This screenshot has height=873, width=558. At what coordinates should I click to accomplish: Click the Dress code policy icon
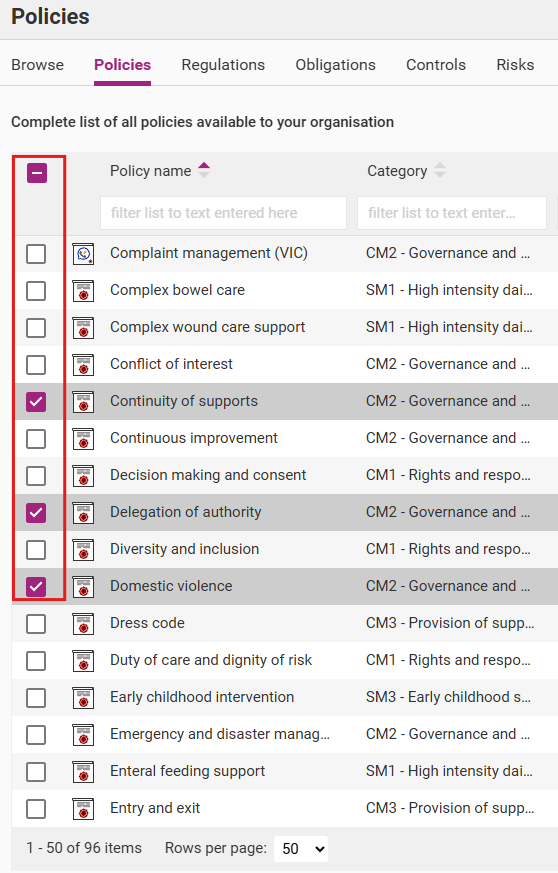point(83,624)
